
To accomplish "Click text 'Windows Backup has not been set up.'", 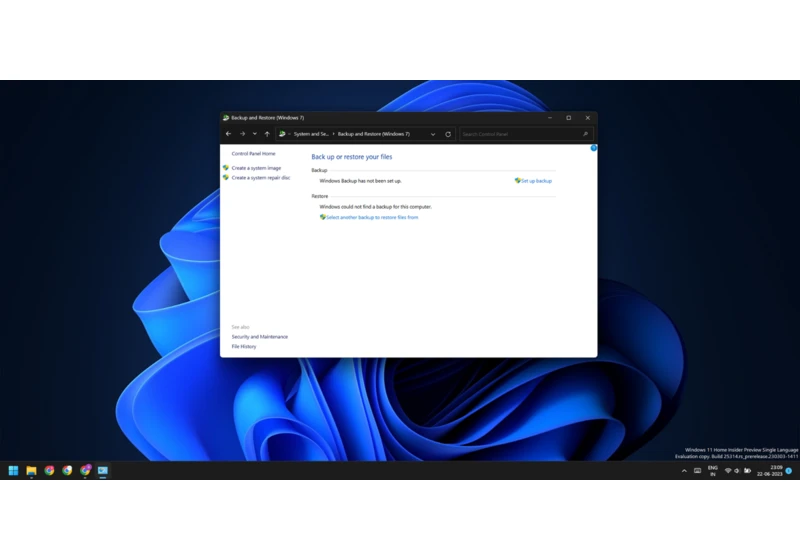I will pyautogui.click(x=360, y=181).
